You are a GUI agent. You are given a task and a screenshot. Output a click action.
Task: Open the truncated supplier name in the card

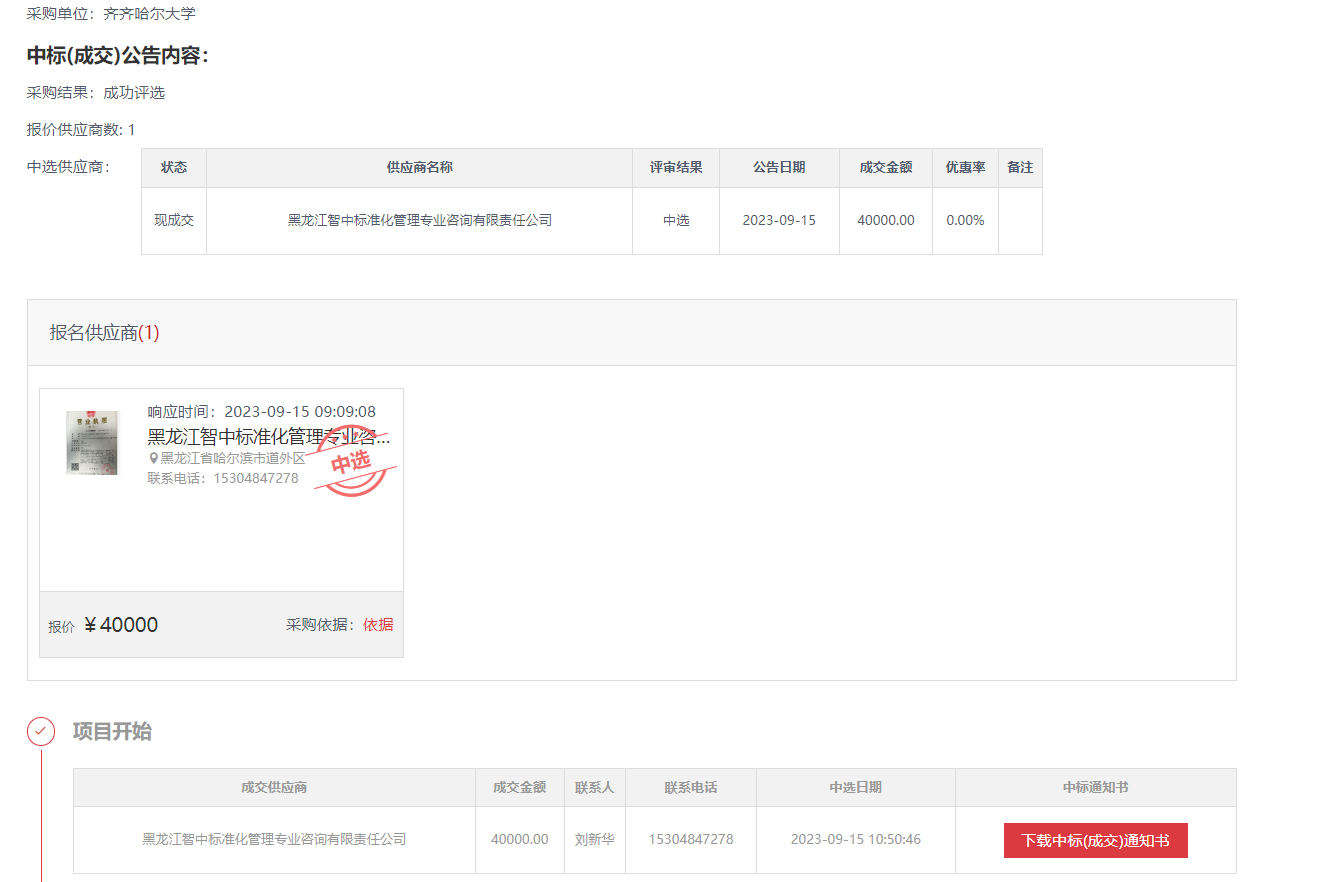click(x=268, y=436)
